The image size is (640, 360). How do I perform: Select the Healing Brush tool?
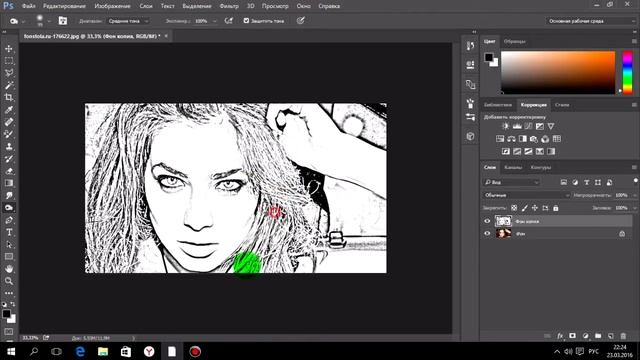(9, 122)
